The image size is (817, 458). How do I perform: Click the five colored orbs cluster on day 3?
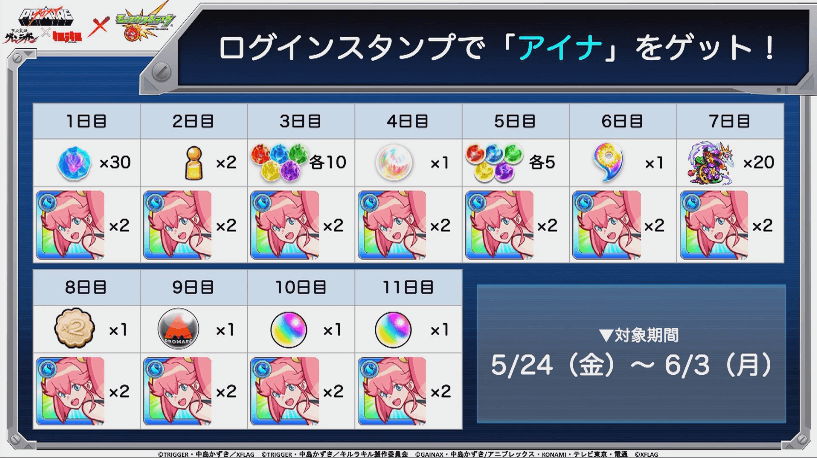click(279, 163)
